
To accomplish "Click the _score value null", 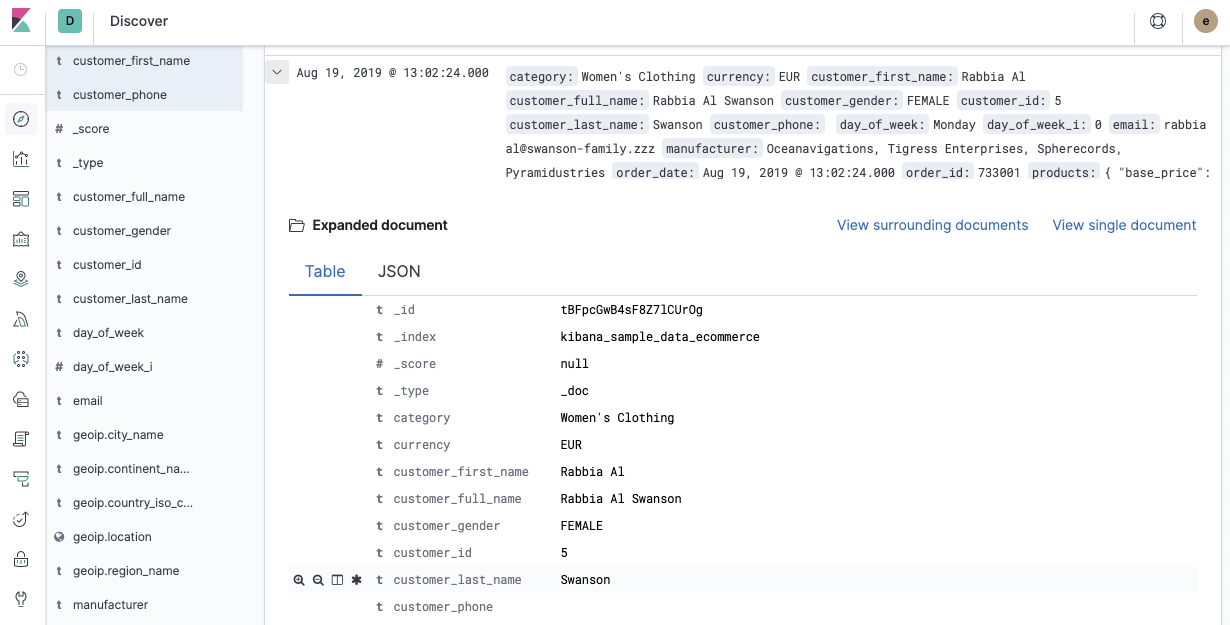I will pos(574,364).
